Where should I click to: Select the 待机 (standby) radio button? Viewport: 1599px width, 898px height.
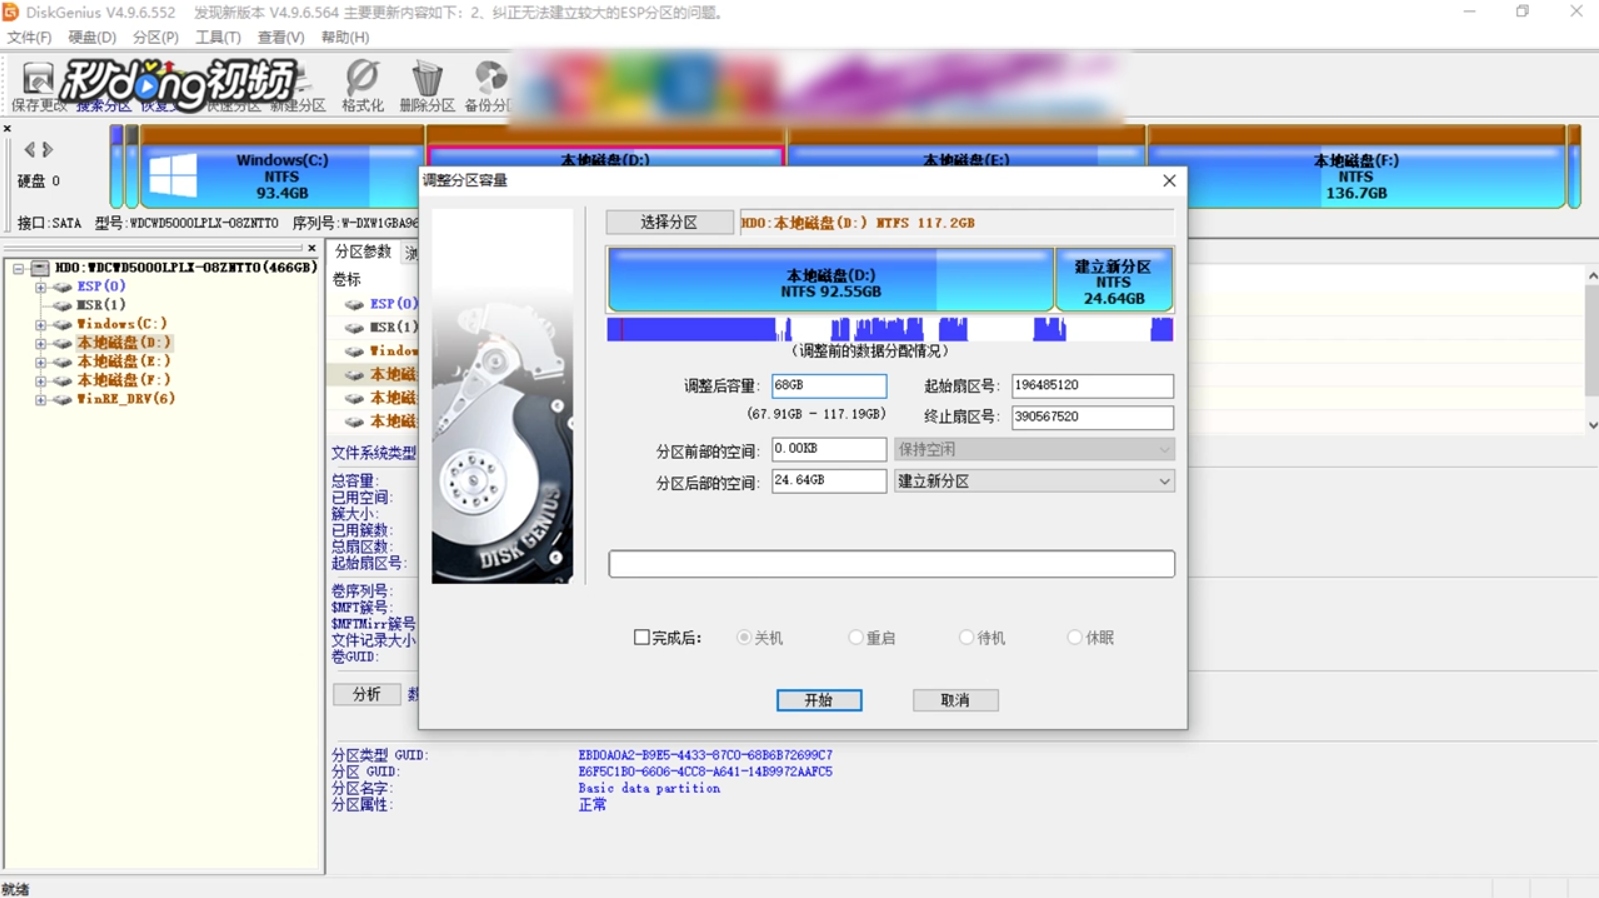point(966,637)
